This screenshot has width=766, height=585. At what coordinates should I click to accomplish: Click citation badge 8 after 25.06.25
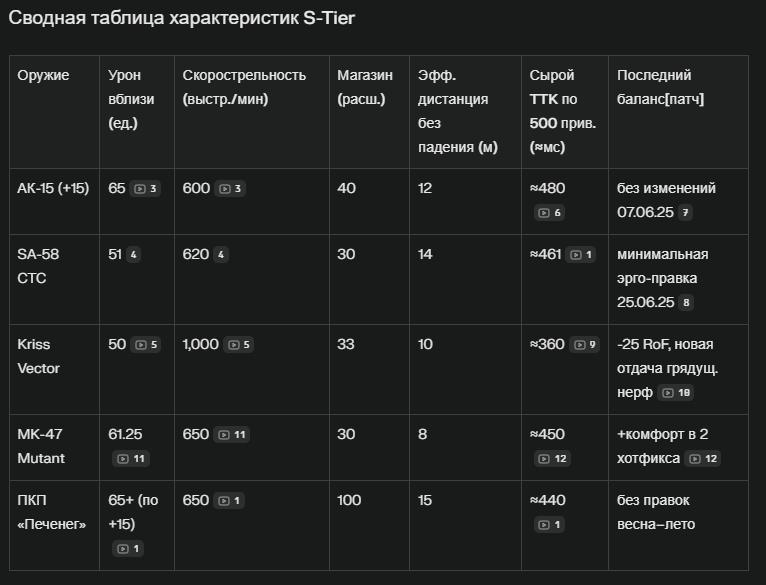pos(686,303)
